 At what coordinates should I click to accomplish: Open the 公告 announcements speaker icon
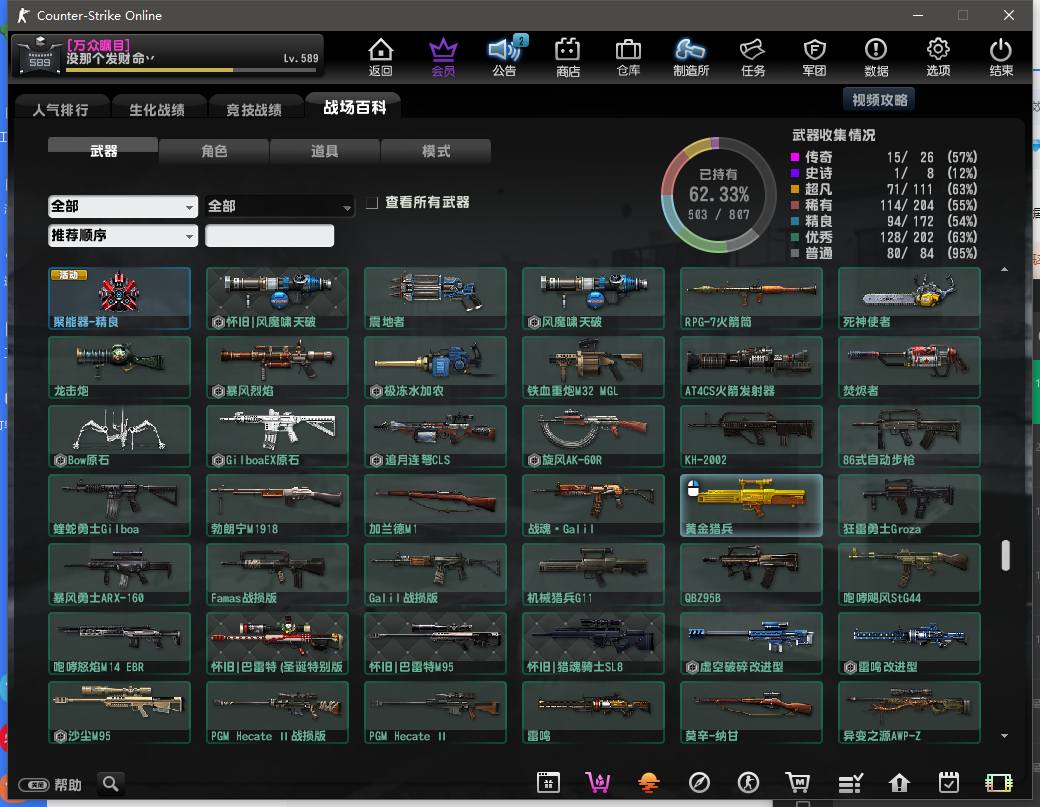pyautogui.click(x=505, y=57)
